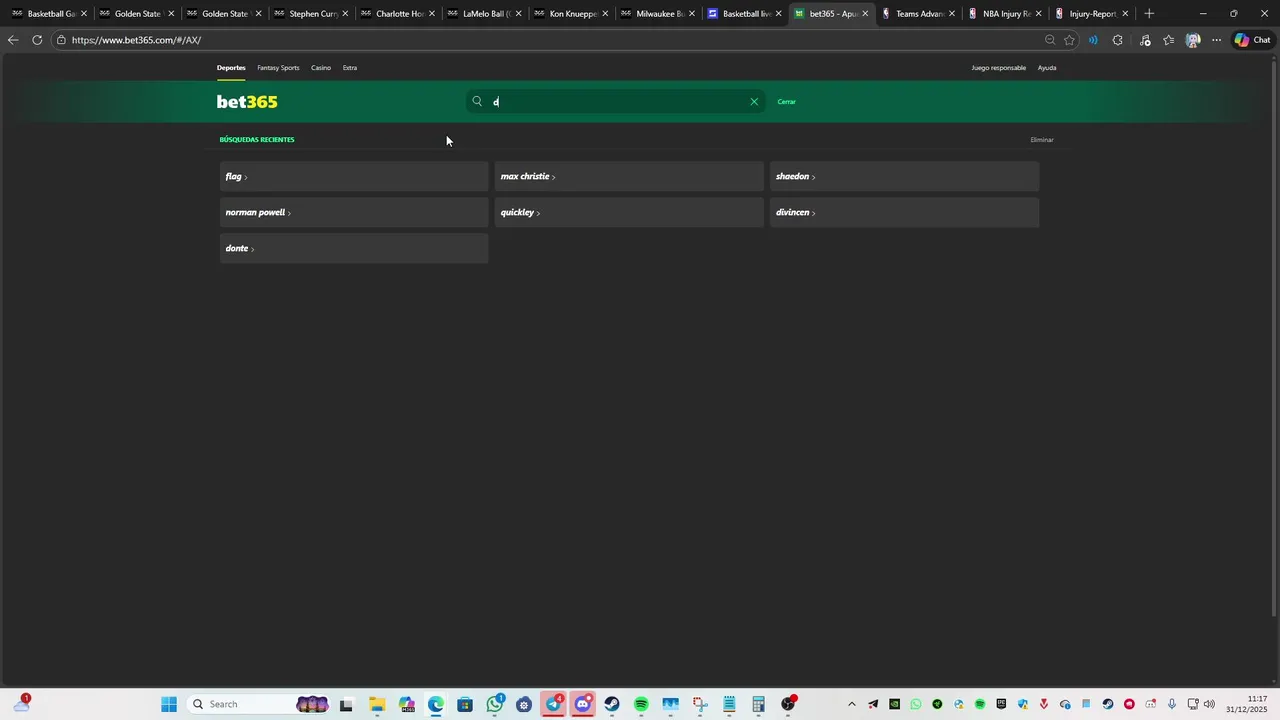Screen dimensions: 1280x720
Task: Open a new browser tab
Action: 1149,14
